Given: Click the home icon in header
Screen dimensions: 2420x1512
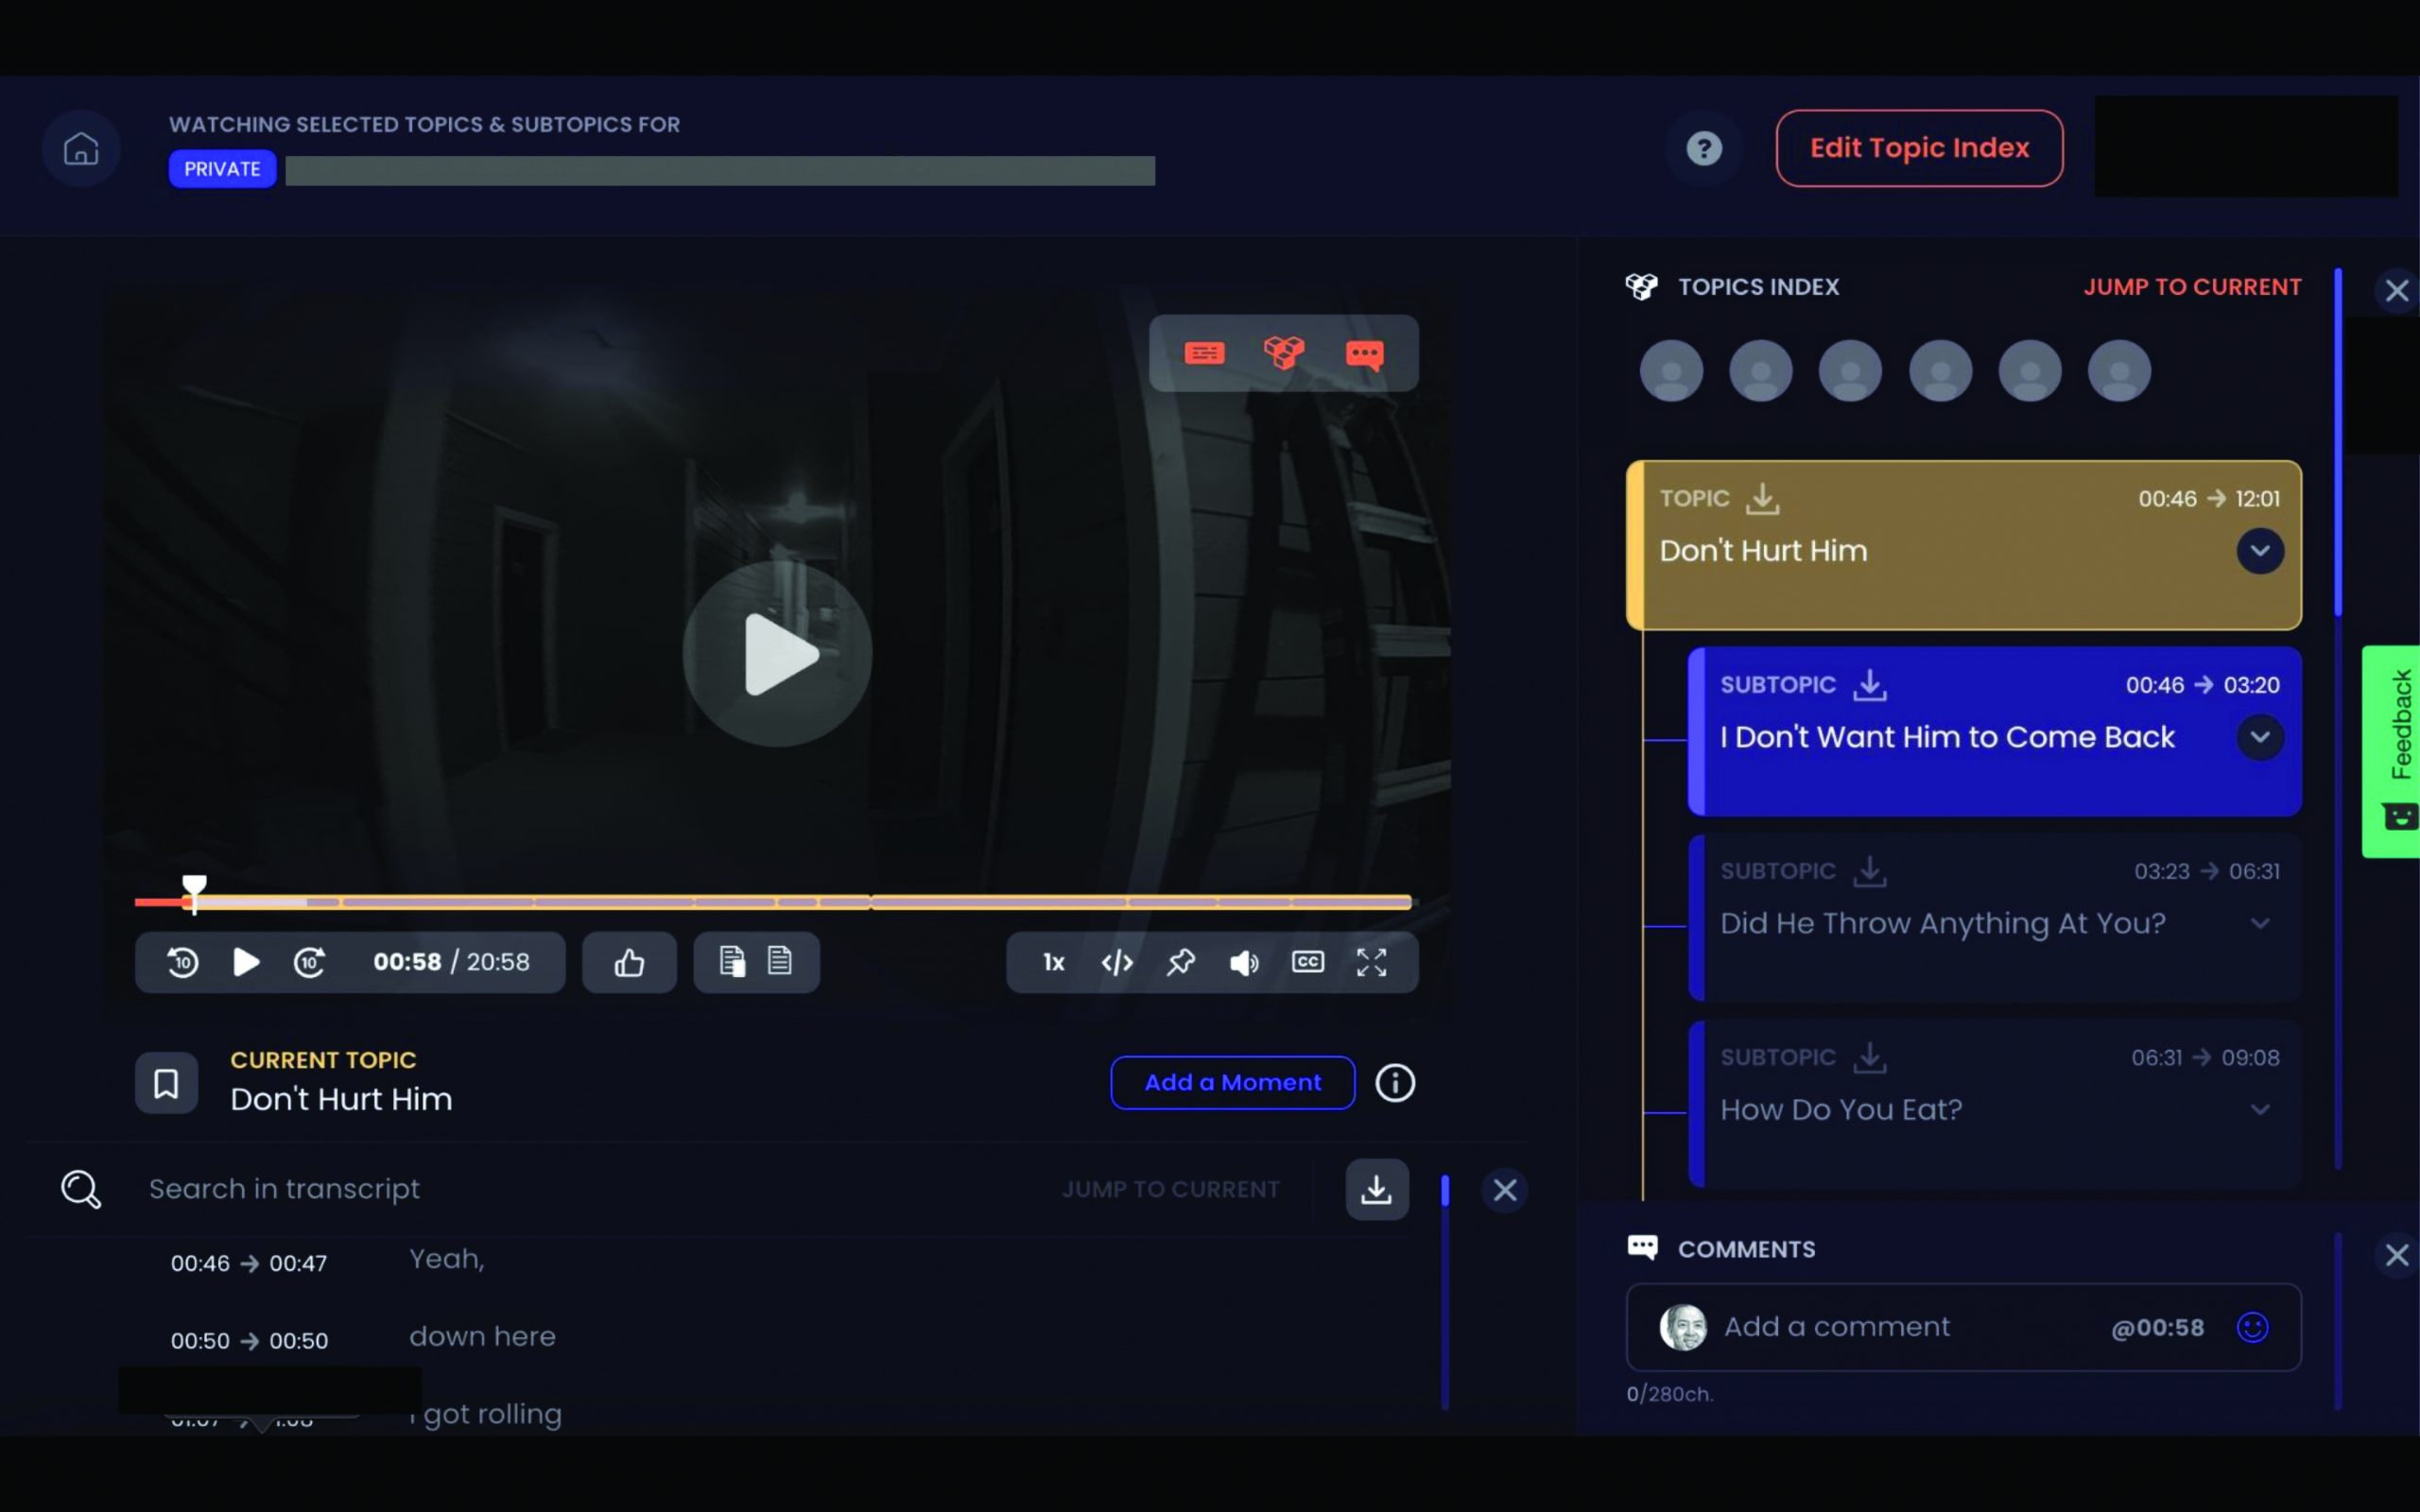Looking at the screenshot, I should (x=81, y=149).
